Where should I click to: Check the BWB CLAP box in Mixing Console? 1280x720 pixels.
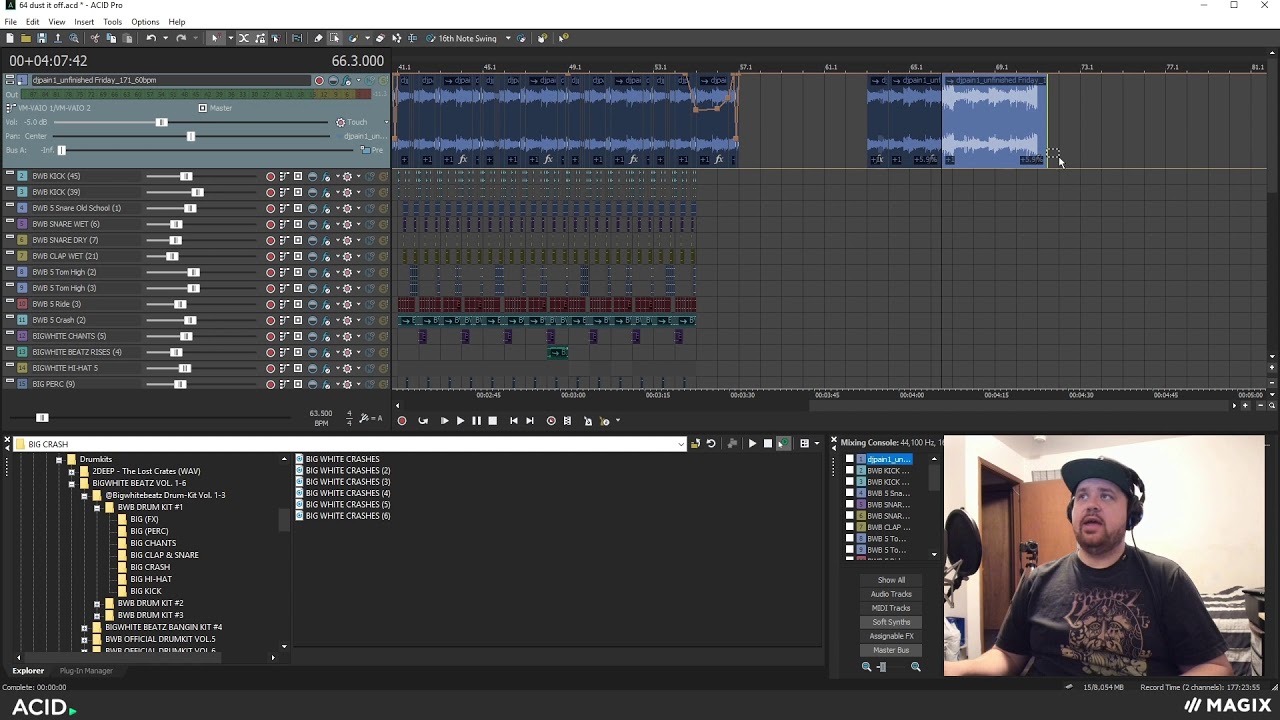pyautogui.click(x=850, y=527)
